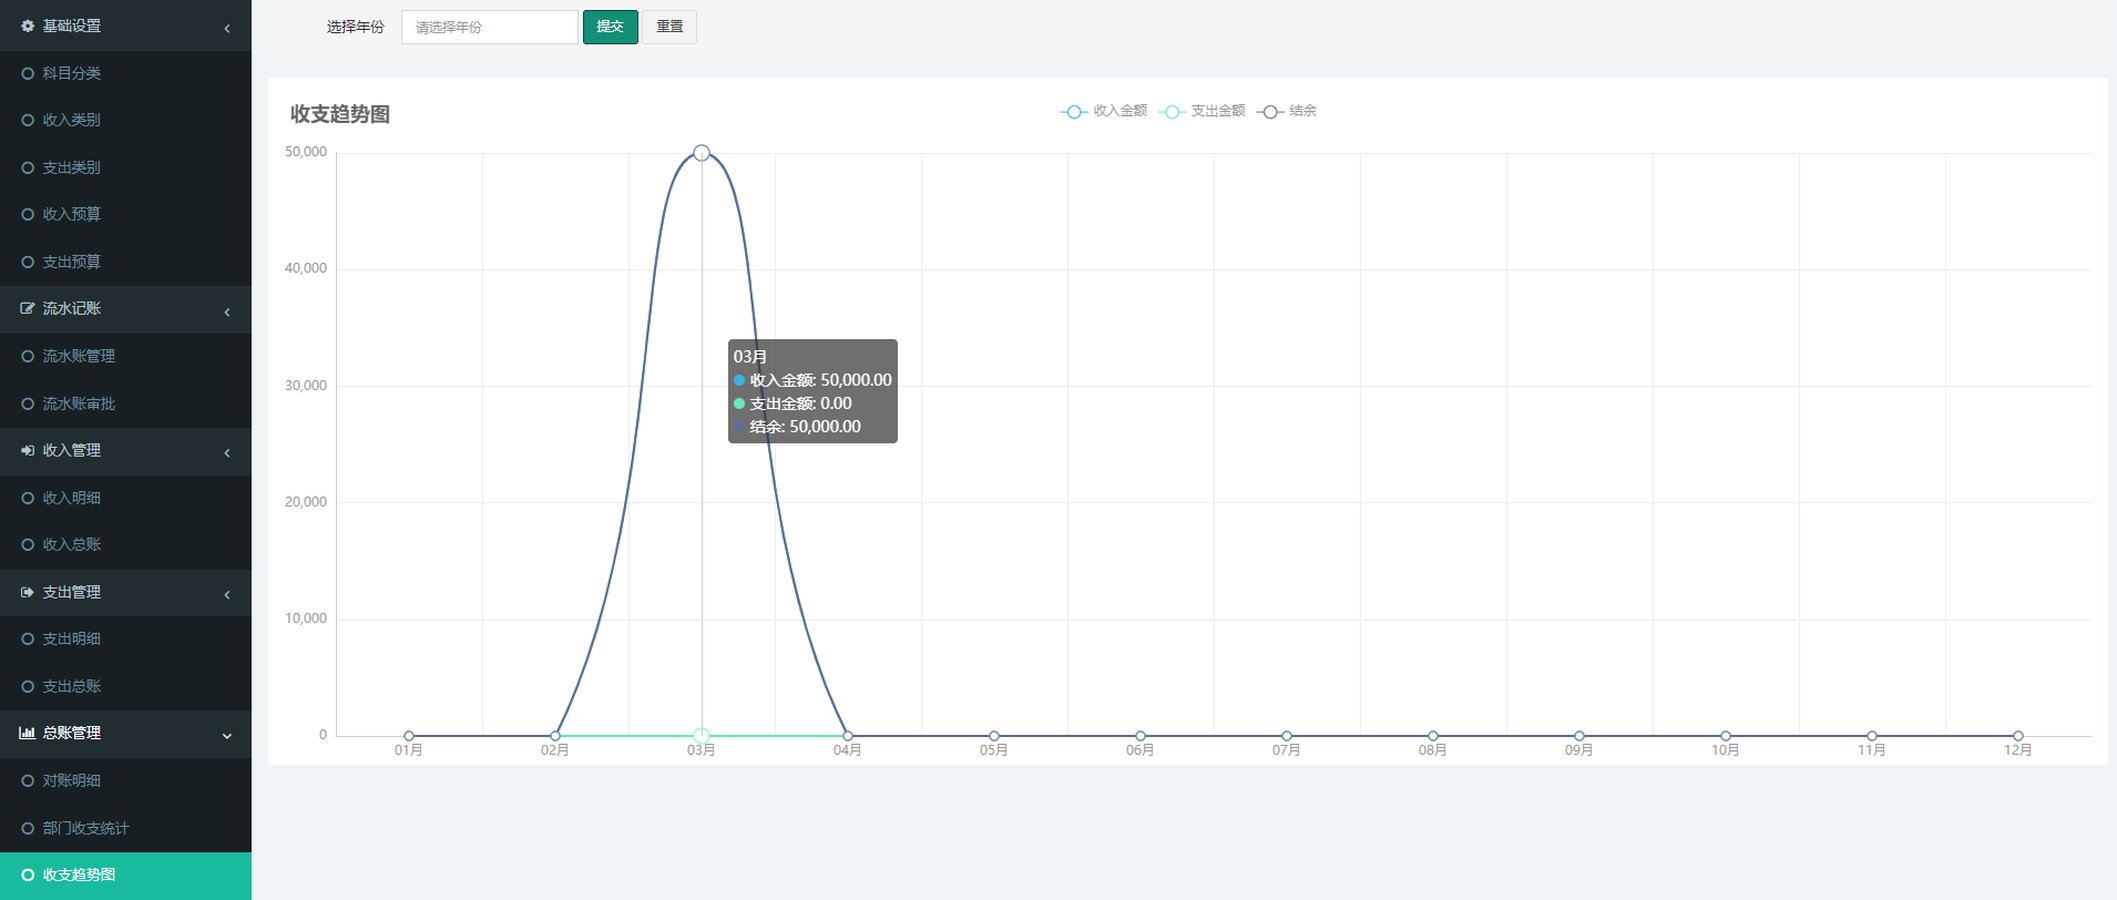Click the gear icon beside 基础设置
Screen dimensions: 2117x900
click(x=27, y=26)
